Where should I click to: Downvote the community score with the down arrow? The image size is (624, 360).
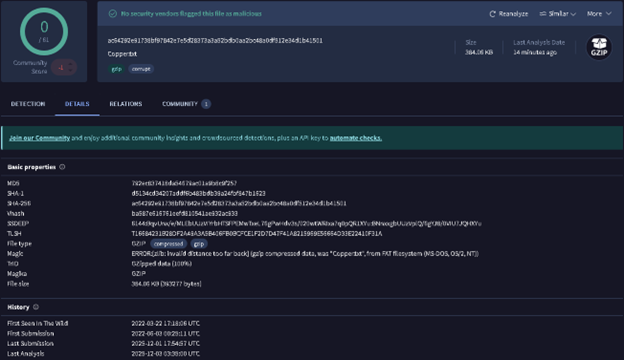click(70, 71)
